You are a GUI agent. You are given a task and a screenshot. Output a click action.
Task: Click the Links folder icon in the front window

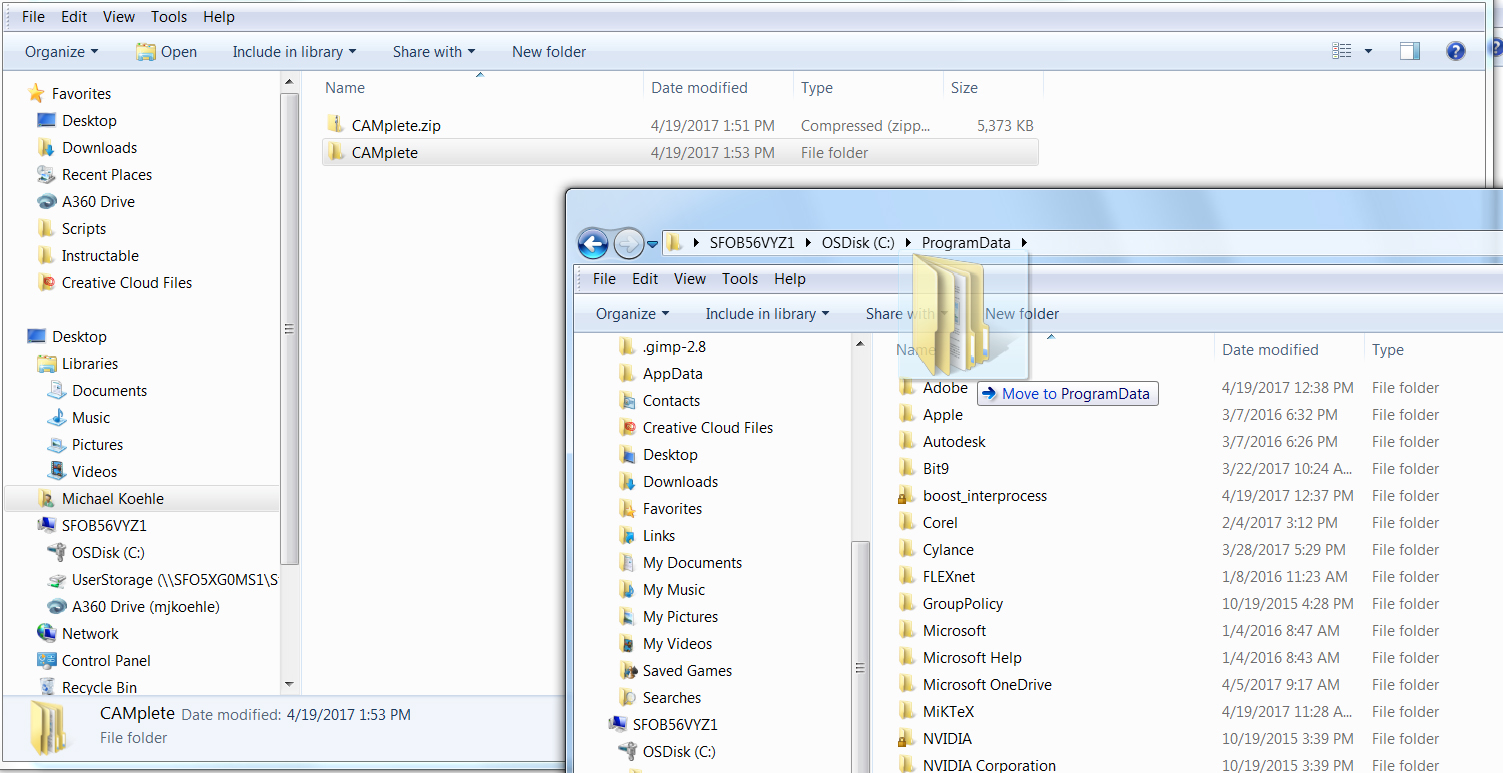pyautogui.click(x=627, y=535)
